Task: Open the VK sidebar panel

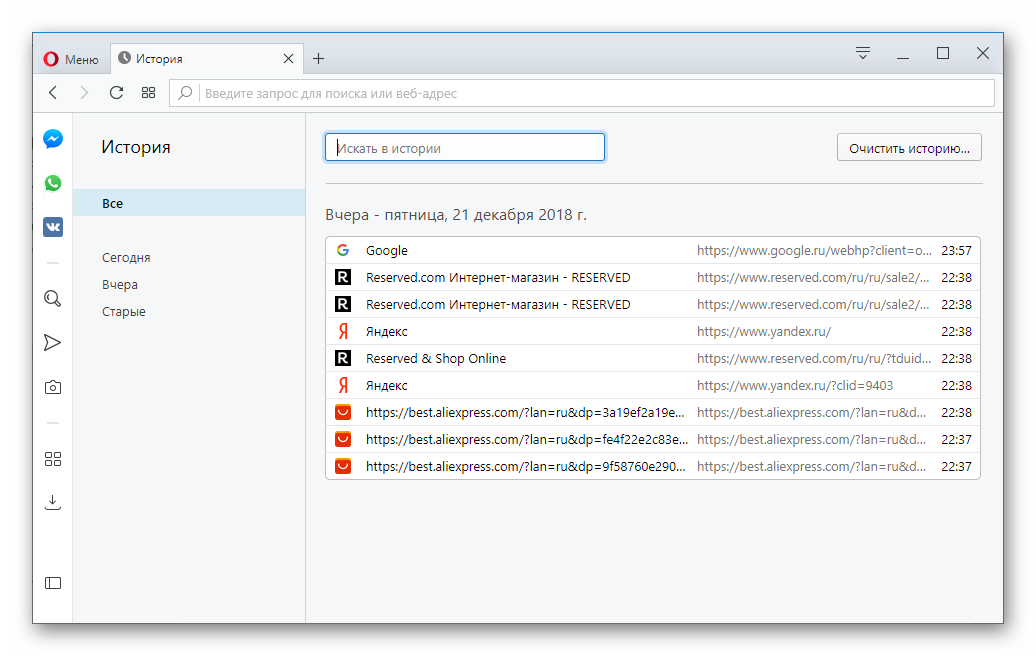Action: point(53,227)
